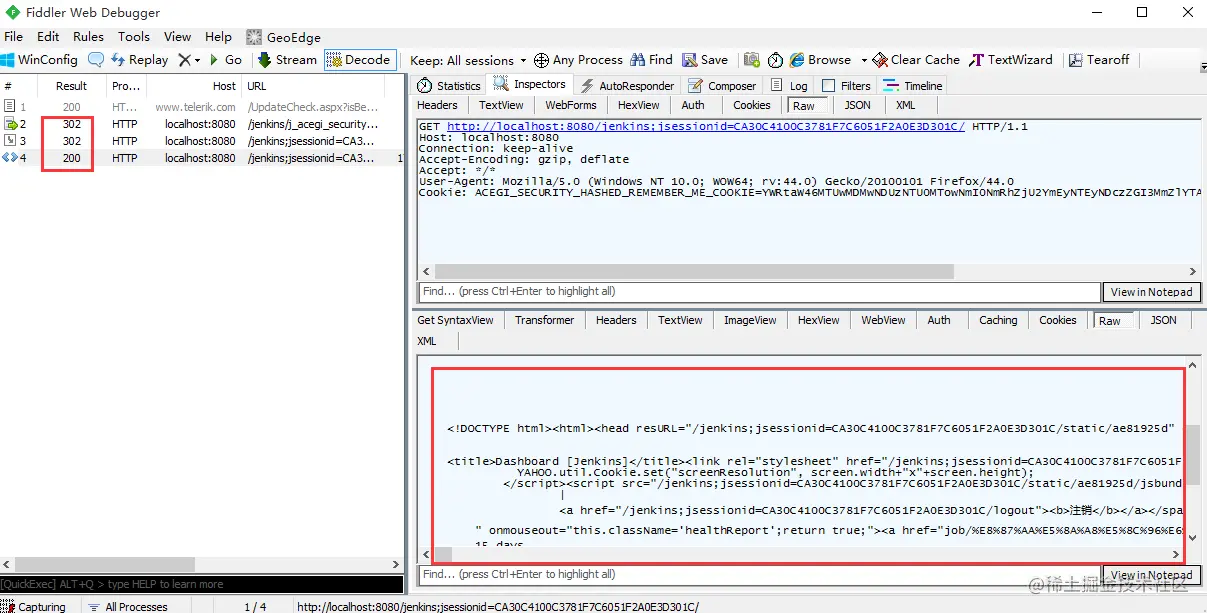The image size is (1207, 613).
Task: Select session 3 row in the list
Action: pyautogui.click(x=200, y=141)
